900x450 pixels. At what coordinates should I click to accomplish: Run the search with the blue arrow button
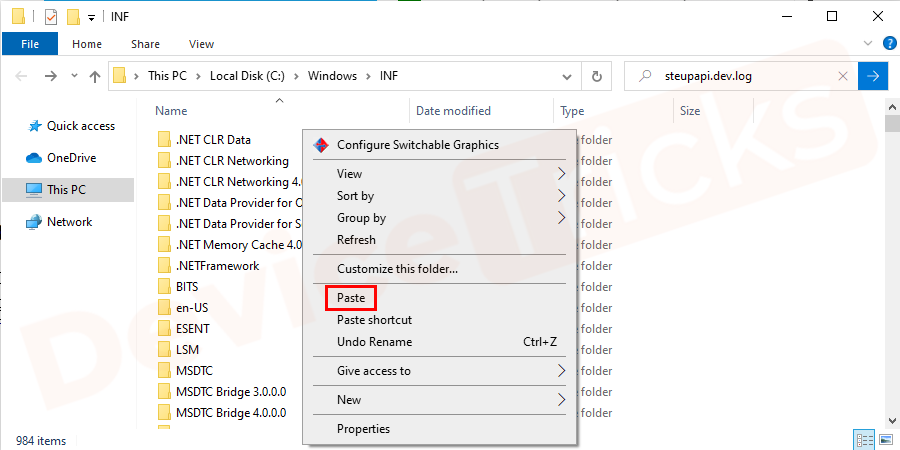873,76
